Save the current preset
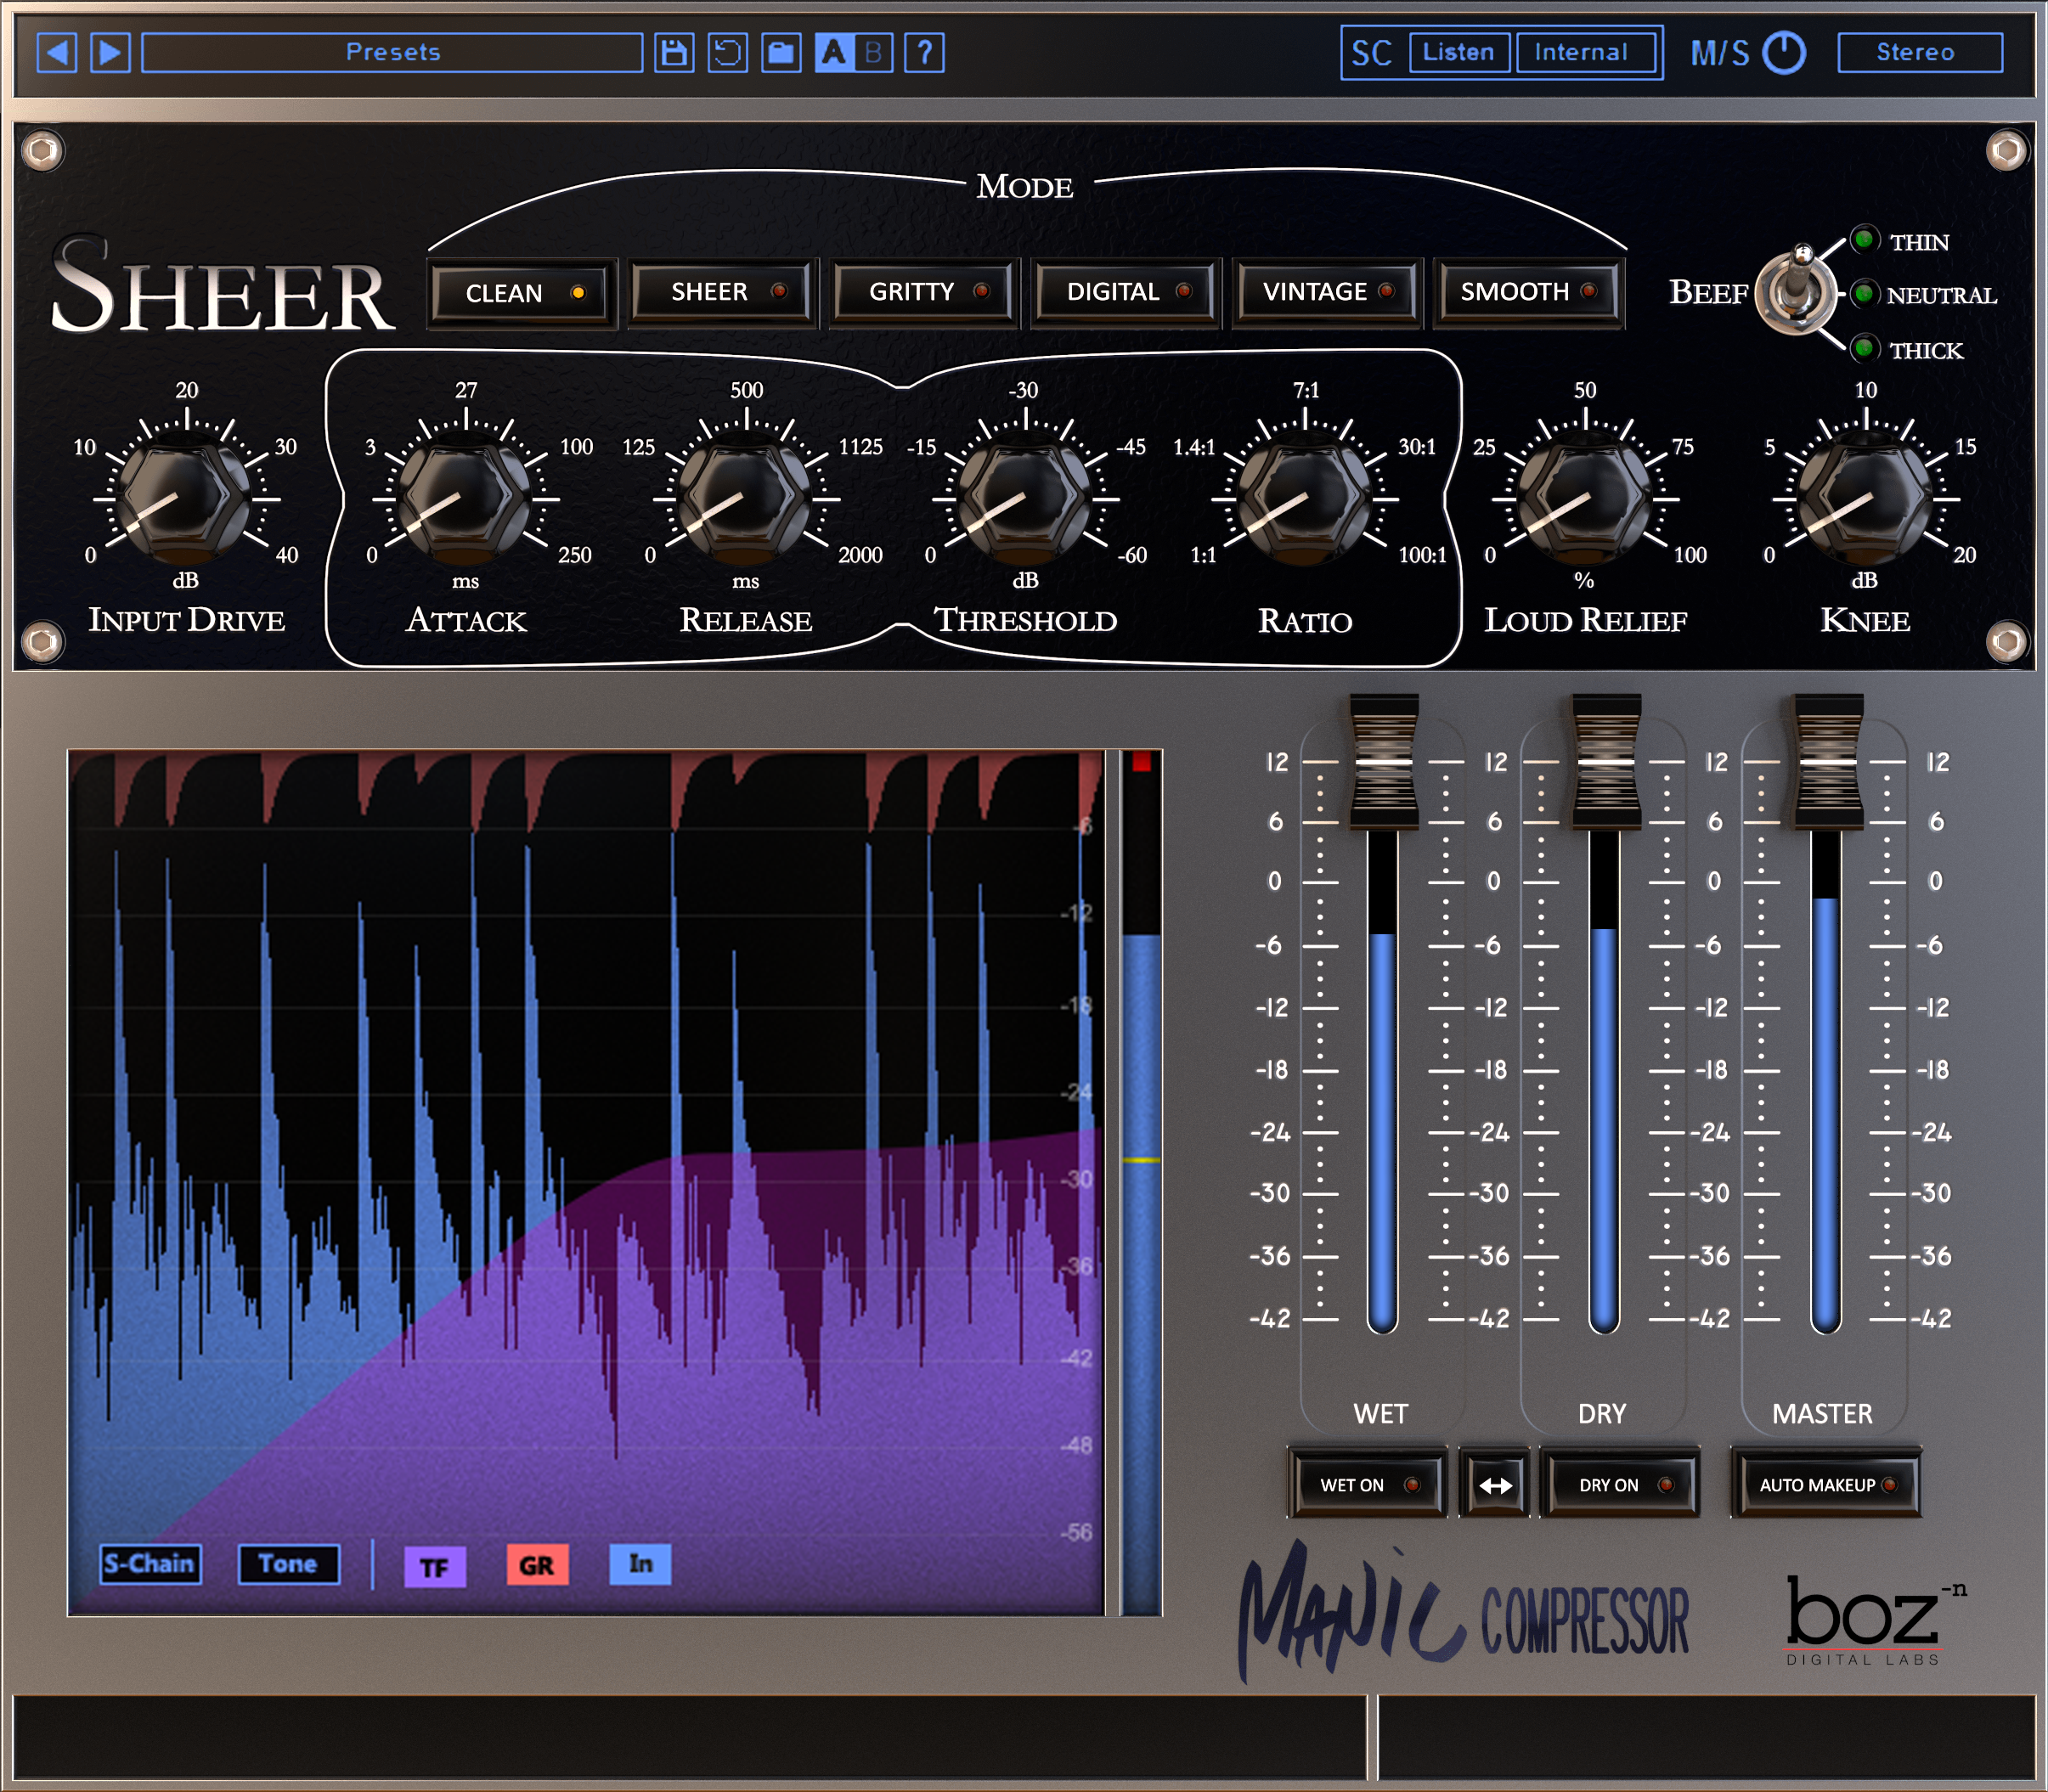2048x1792 pixels. point(673,51)
